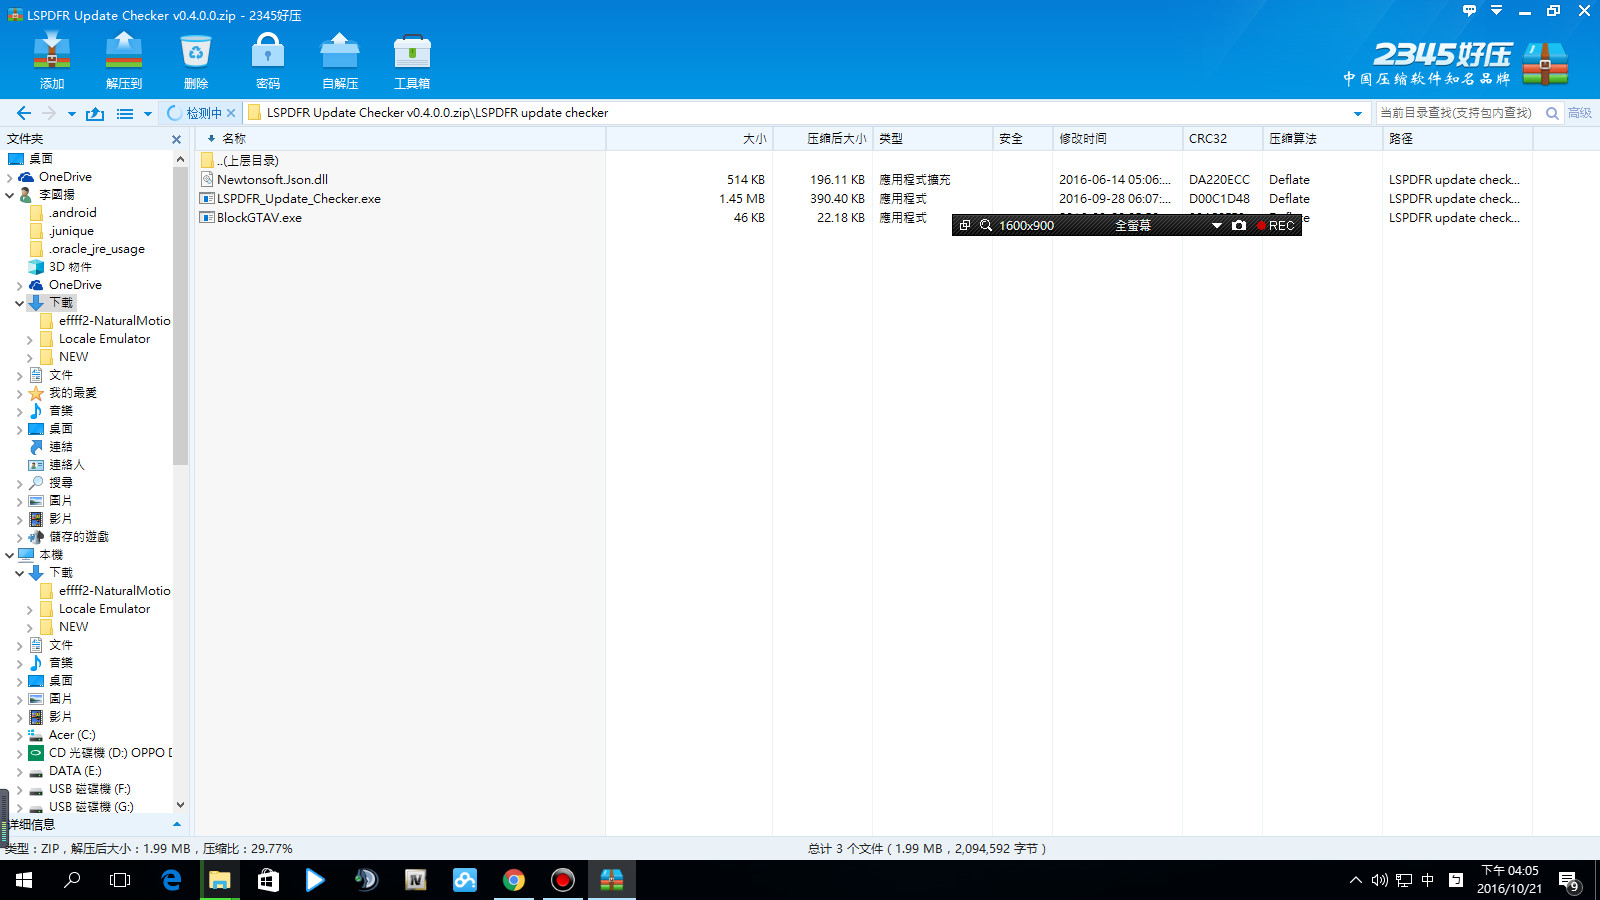This screenshot has height=900, width=1600.
Task: Select LSPDFR_Update_Checker.exe in the file list
Action: click(298, 199)
